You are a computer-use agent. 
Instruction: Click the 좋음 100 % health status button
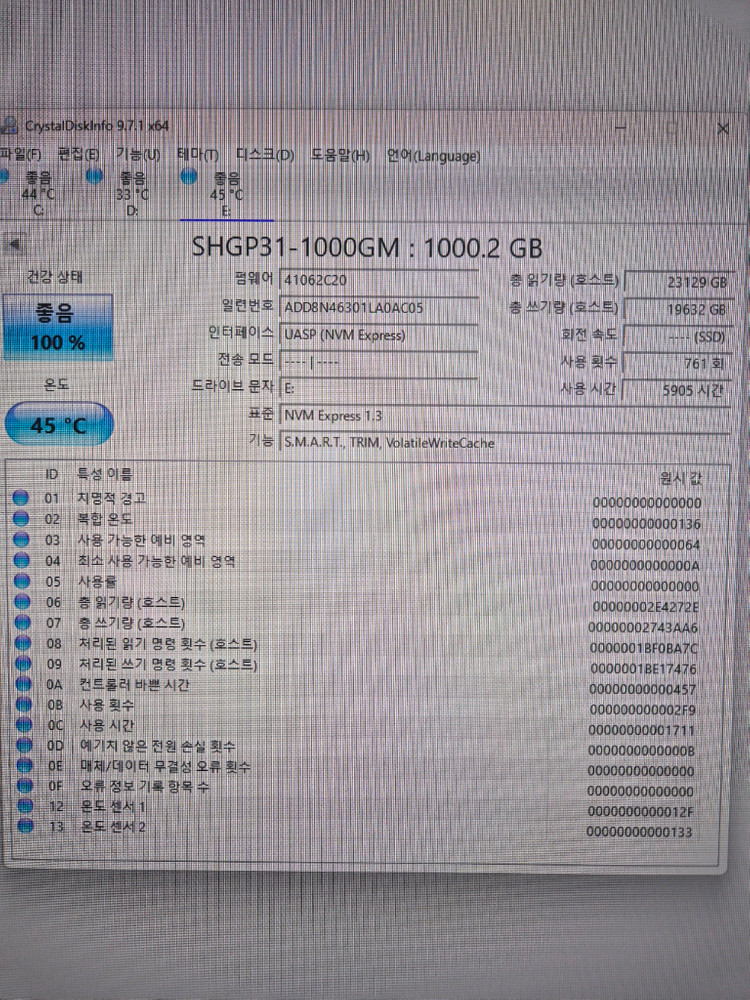pos(58,328)
